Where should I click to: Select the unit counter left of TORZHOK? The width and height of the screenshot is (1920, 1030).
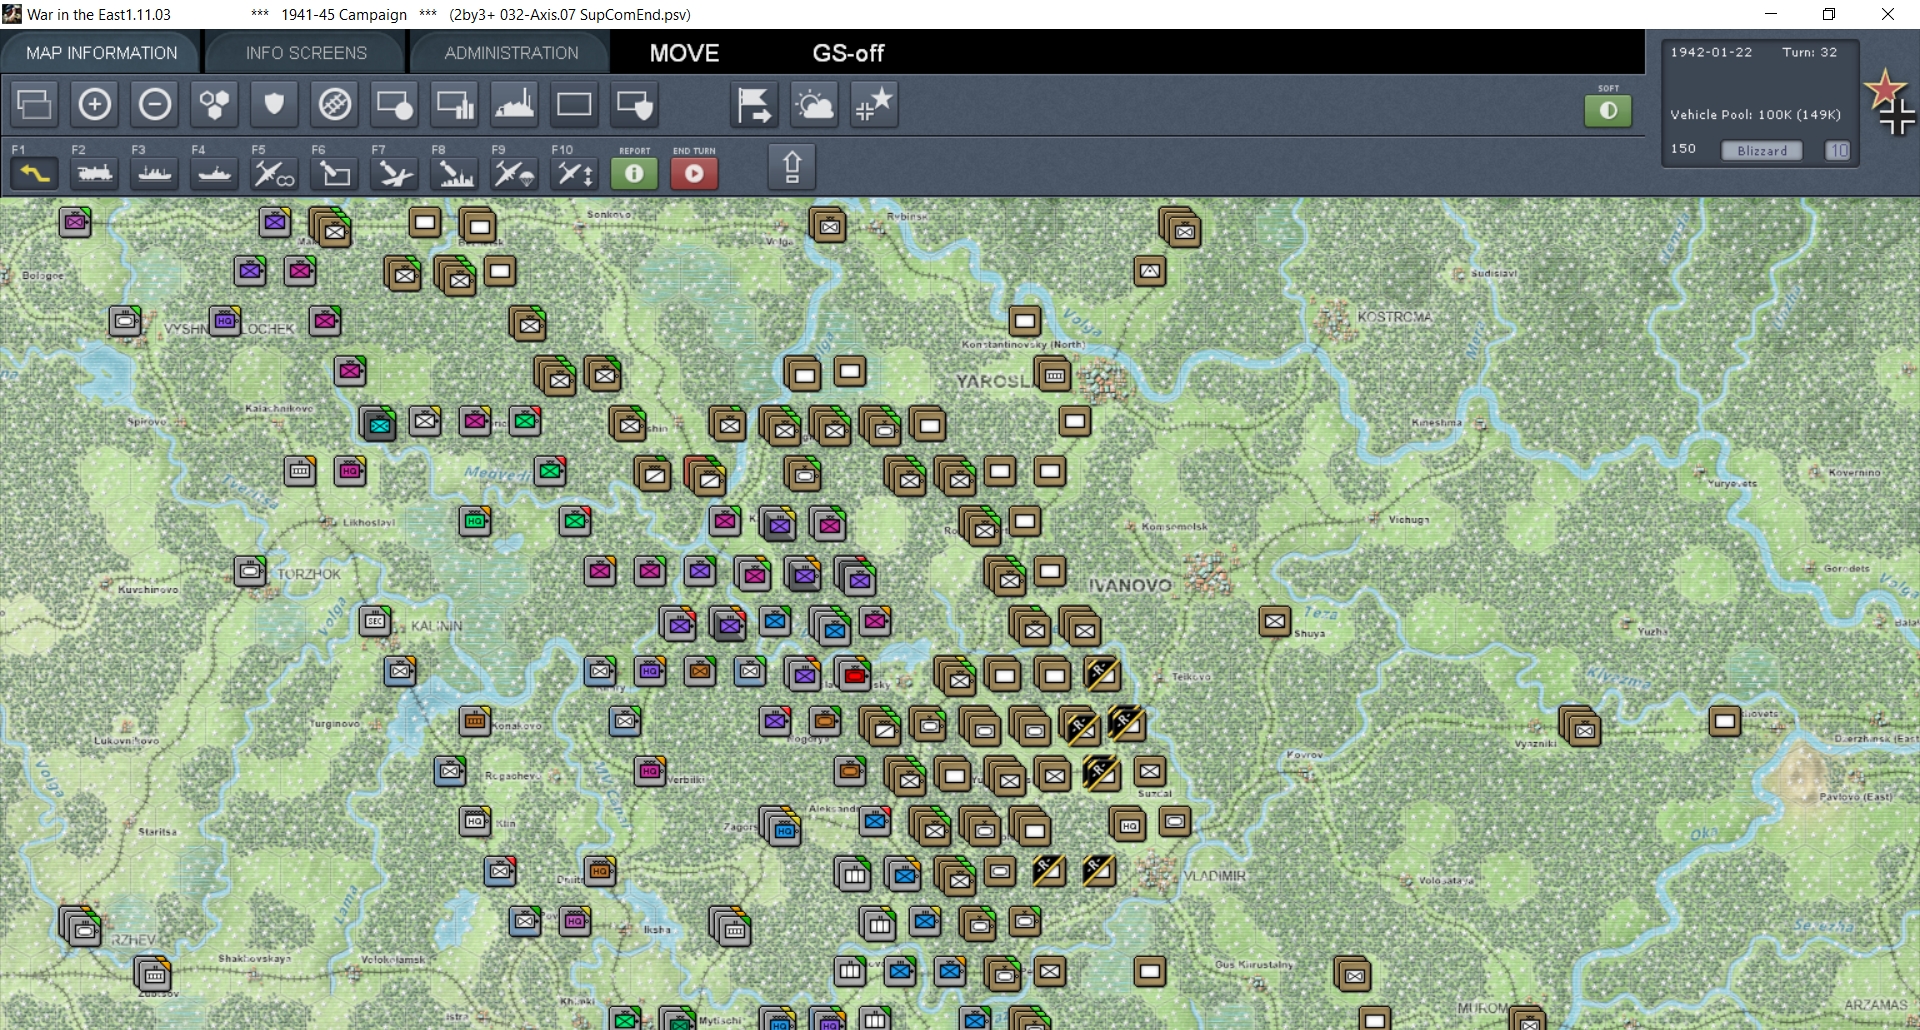[250, 571]
